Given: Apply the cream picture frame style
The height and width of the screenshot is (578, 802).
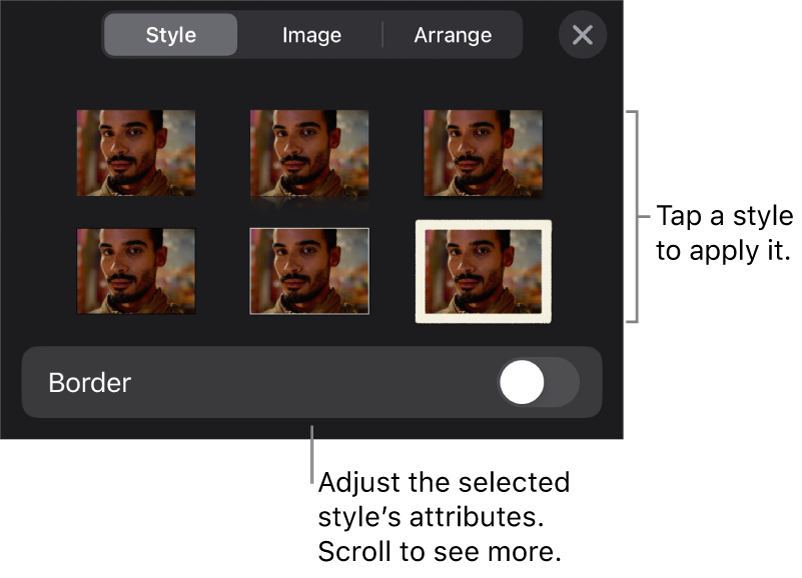Looking at the screenshot, I should (x=483, y=272).
